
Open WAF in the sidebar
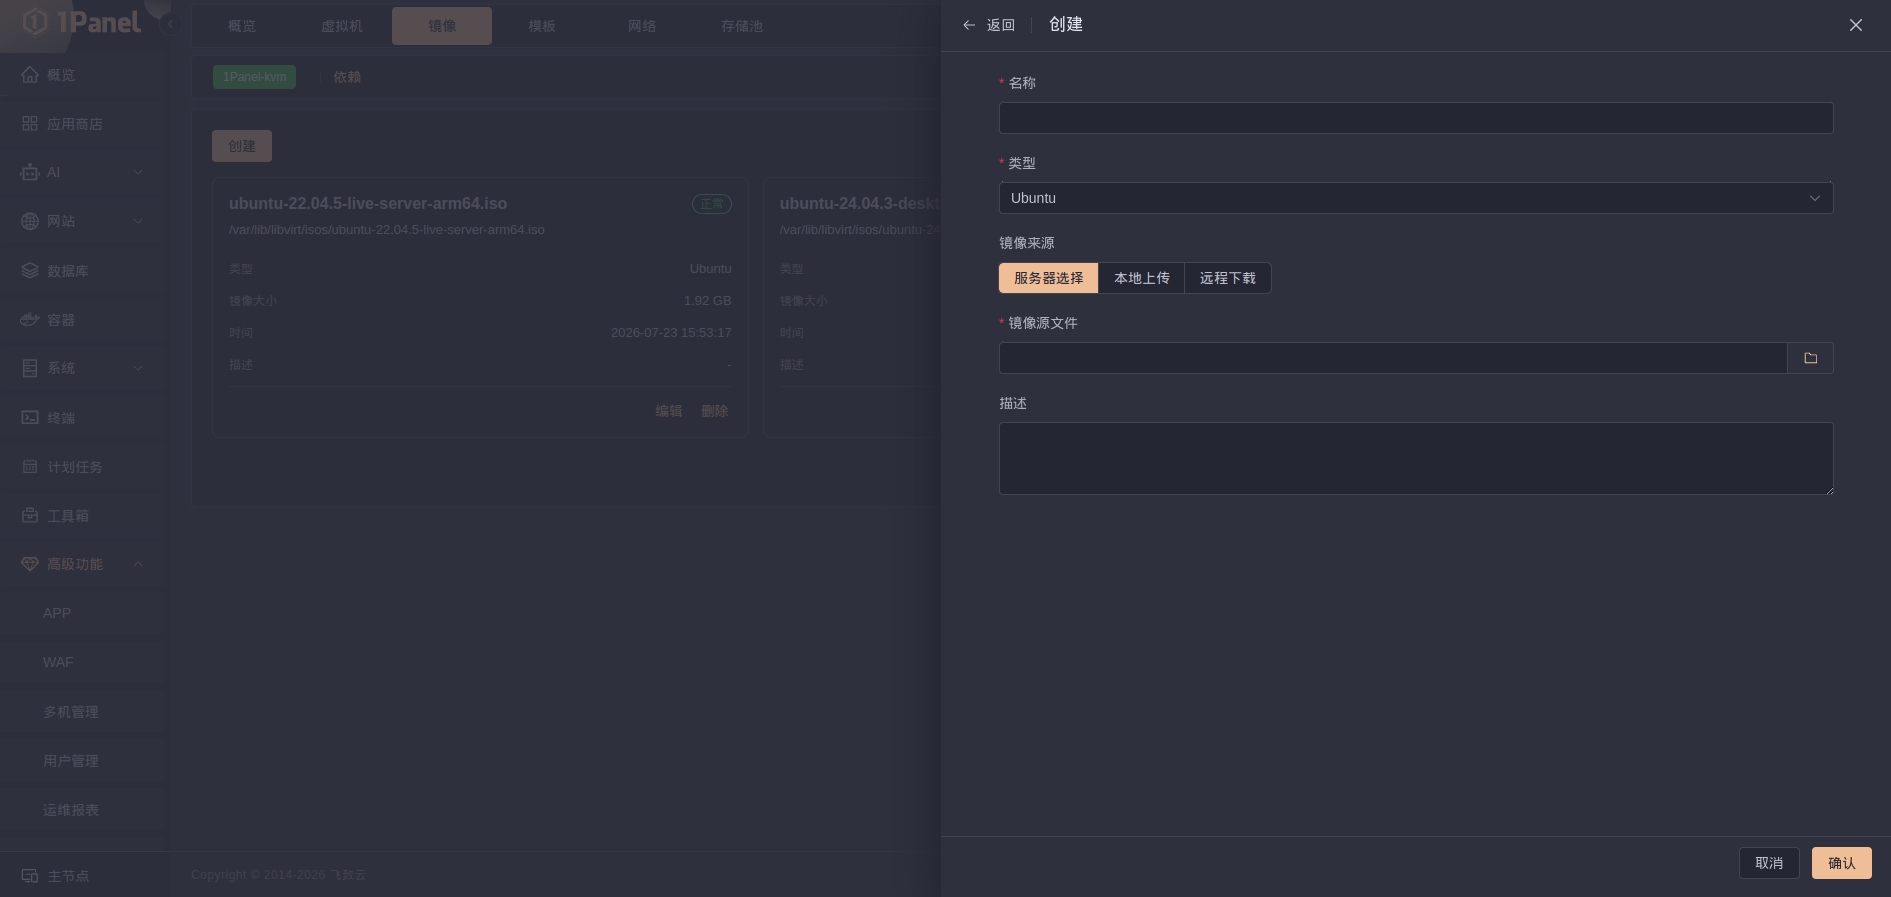click(58, 662)
